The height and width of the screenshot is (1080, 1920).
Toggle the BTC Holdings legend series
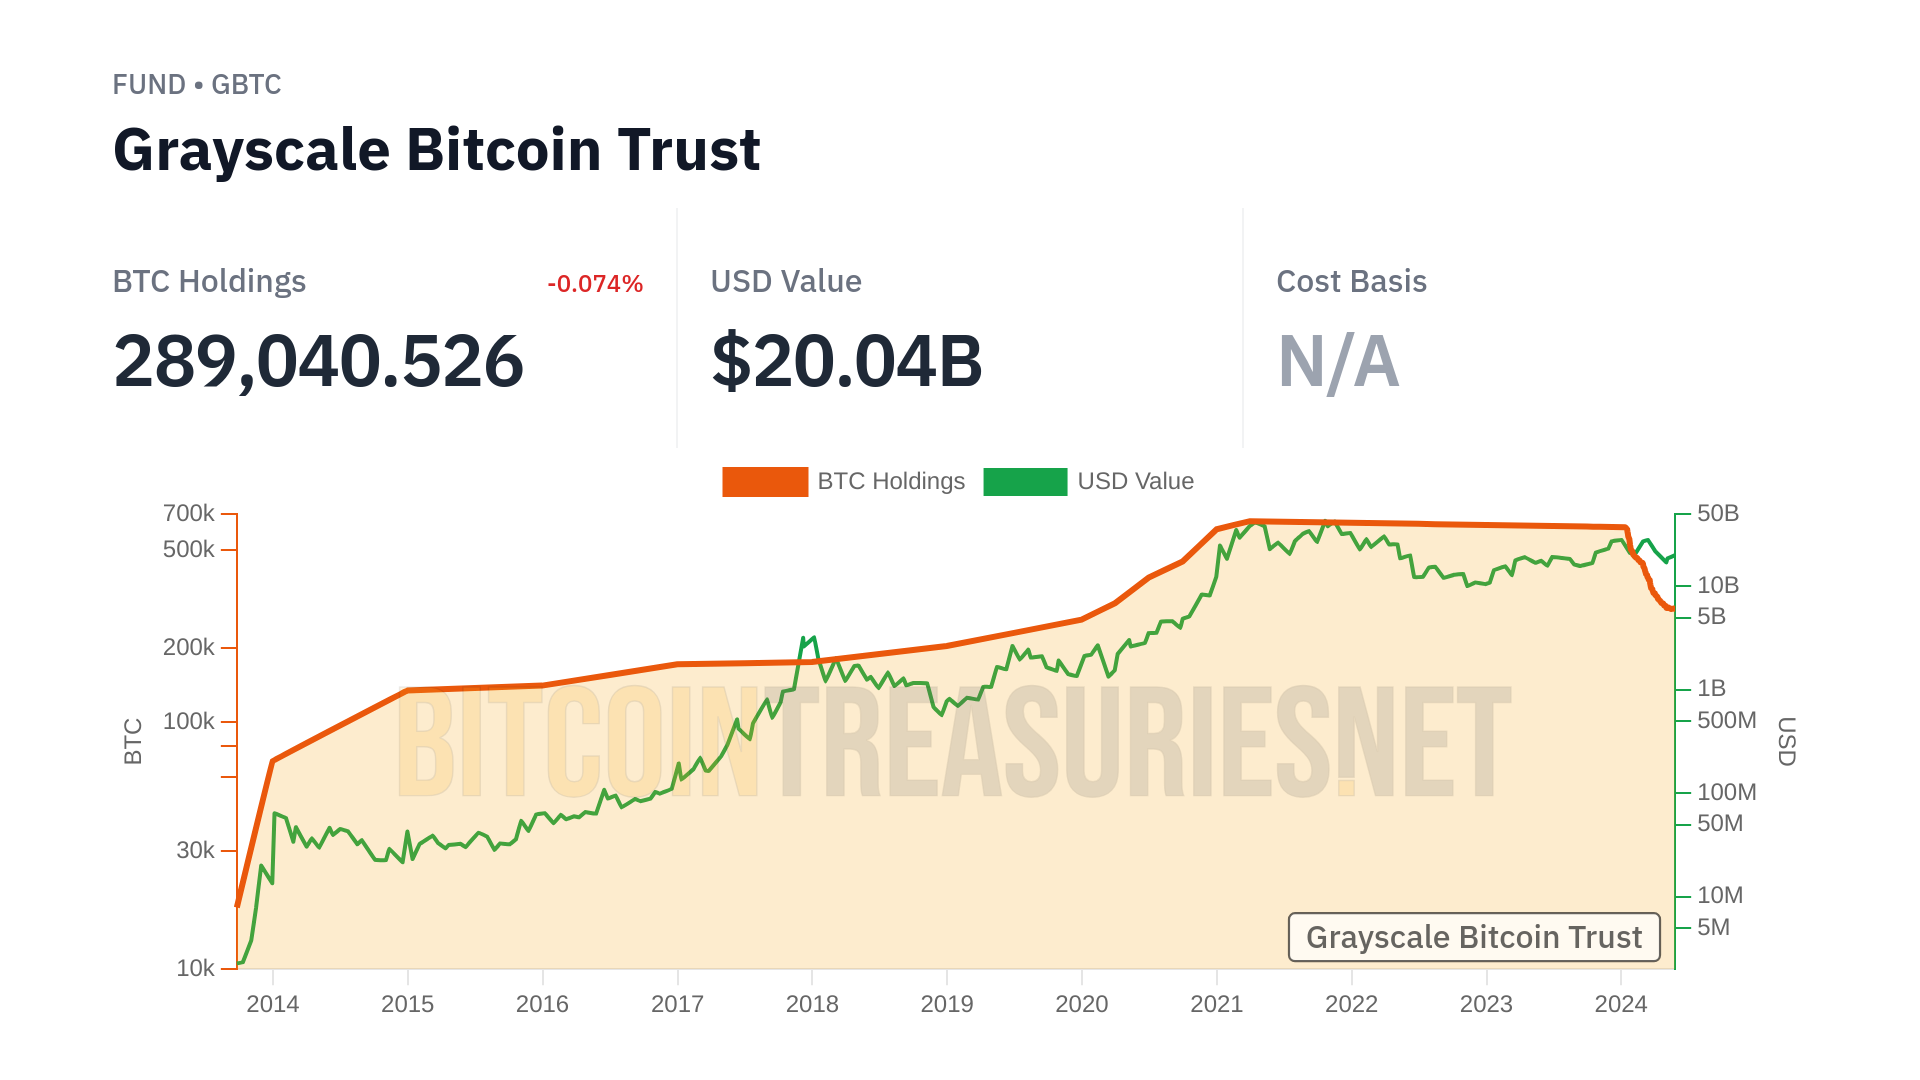[x=890, y=481]
